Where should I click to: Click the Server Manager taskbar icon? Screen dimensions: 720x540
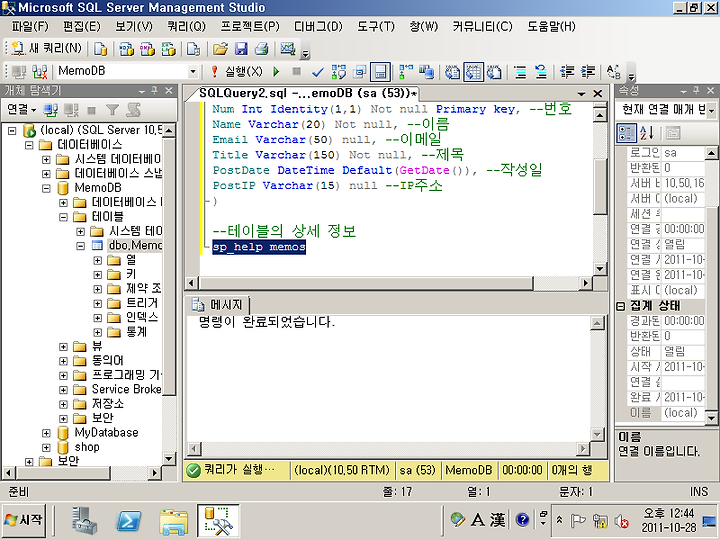point(84,521)
